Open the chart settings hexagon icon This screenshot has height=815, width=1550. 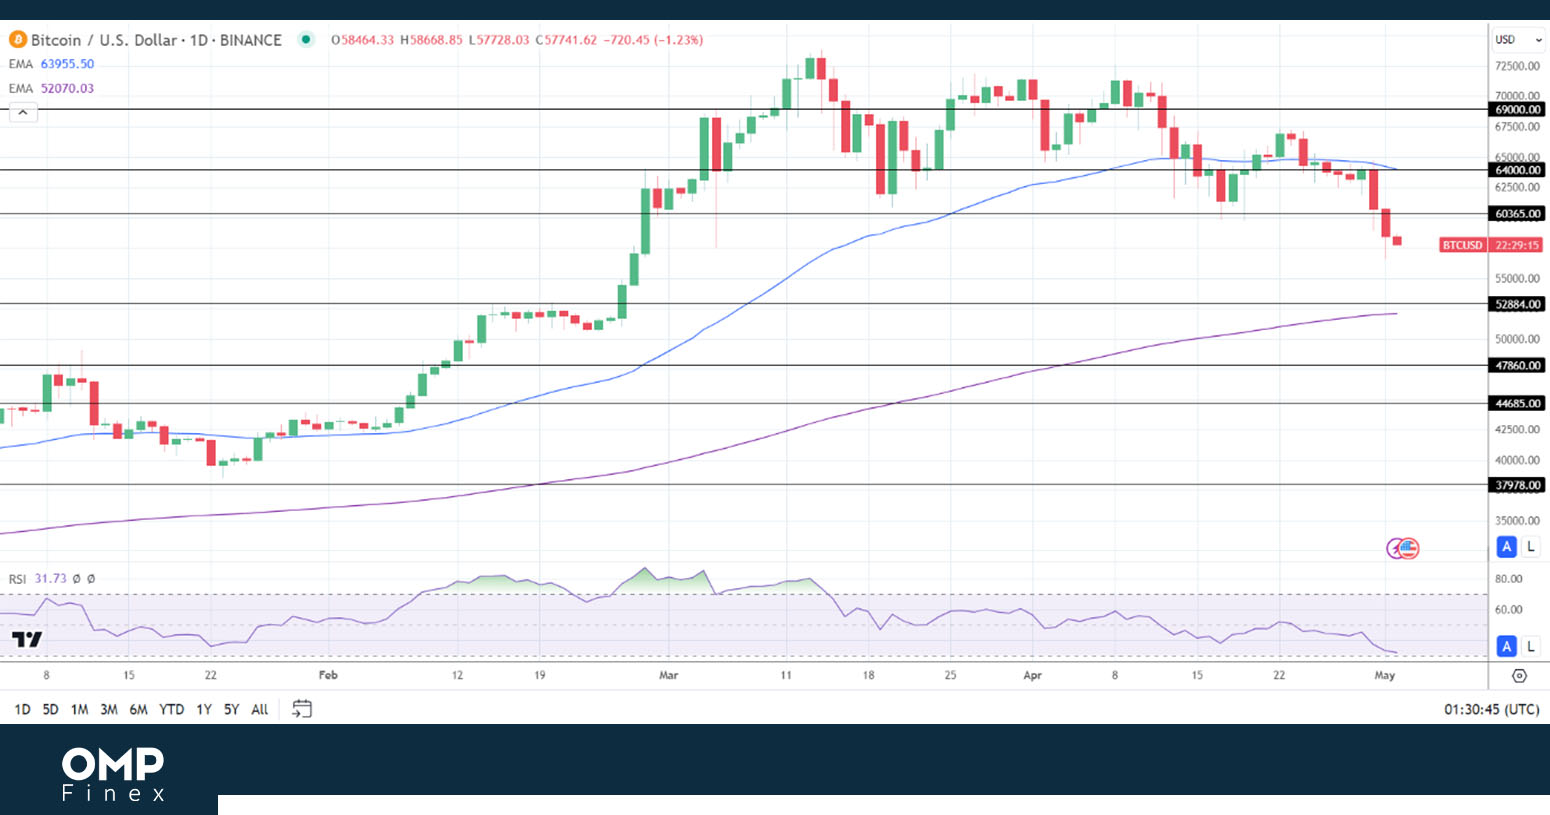(x=1519, y=676)
